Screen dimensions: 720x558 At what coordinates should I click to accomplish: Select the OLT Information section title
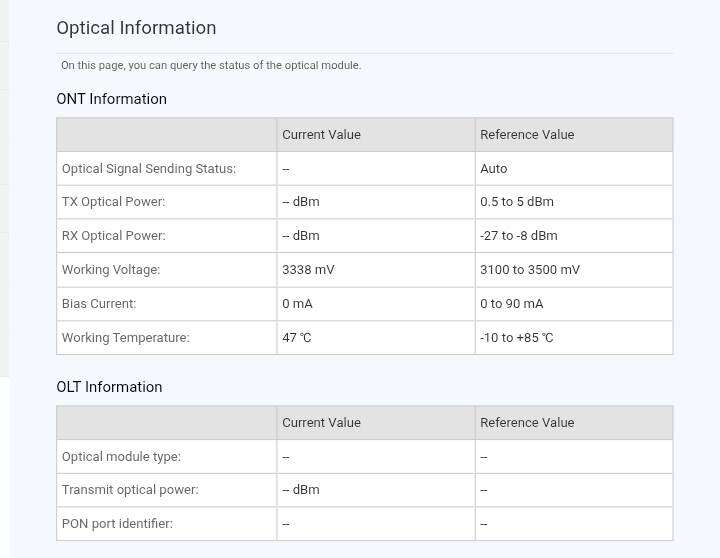109,387
